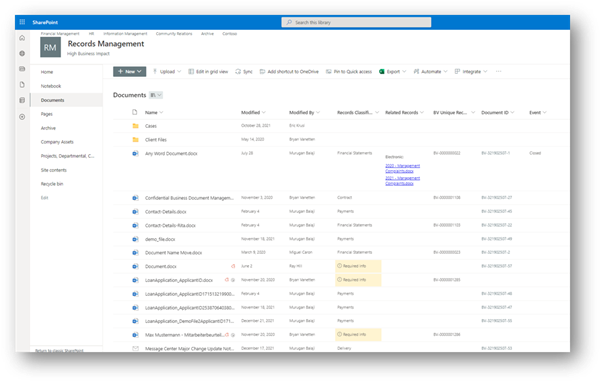Select Home in the left navigation
Viewport: 600px width, 382px height.
47,72
